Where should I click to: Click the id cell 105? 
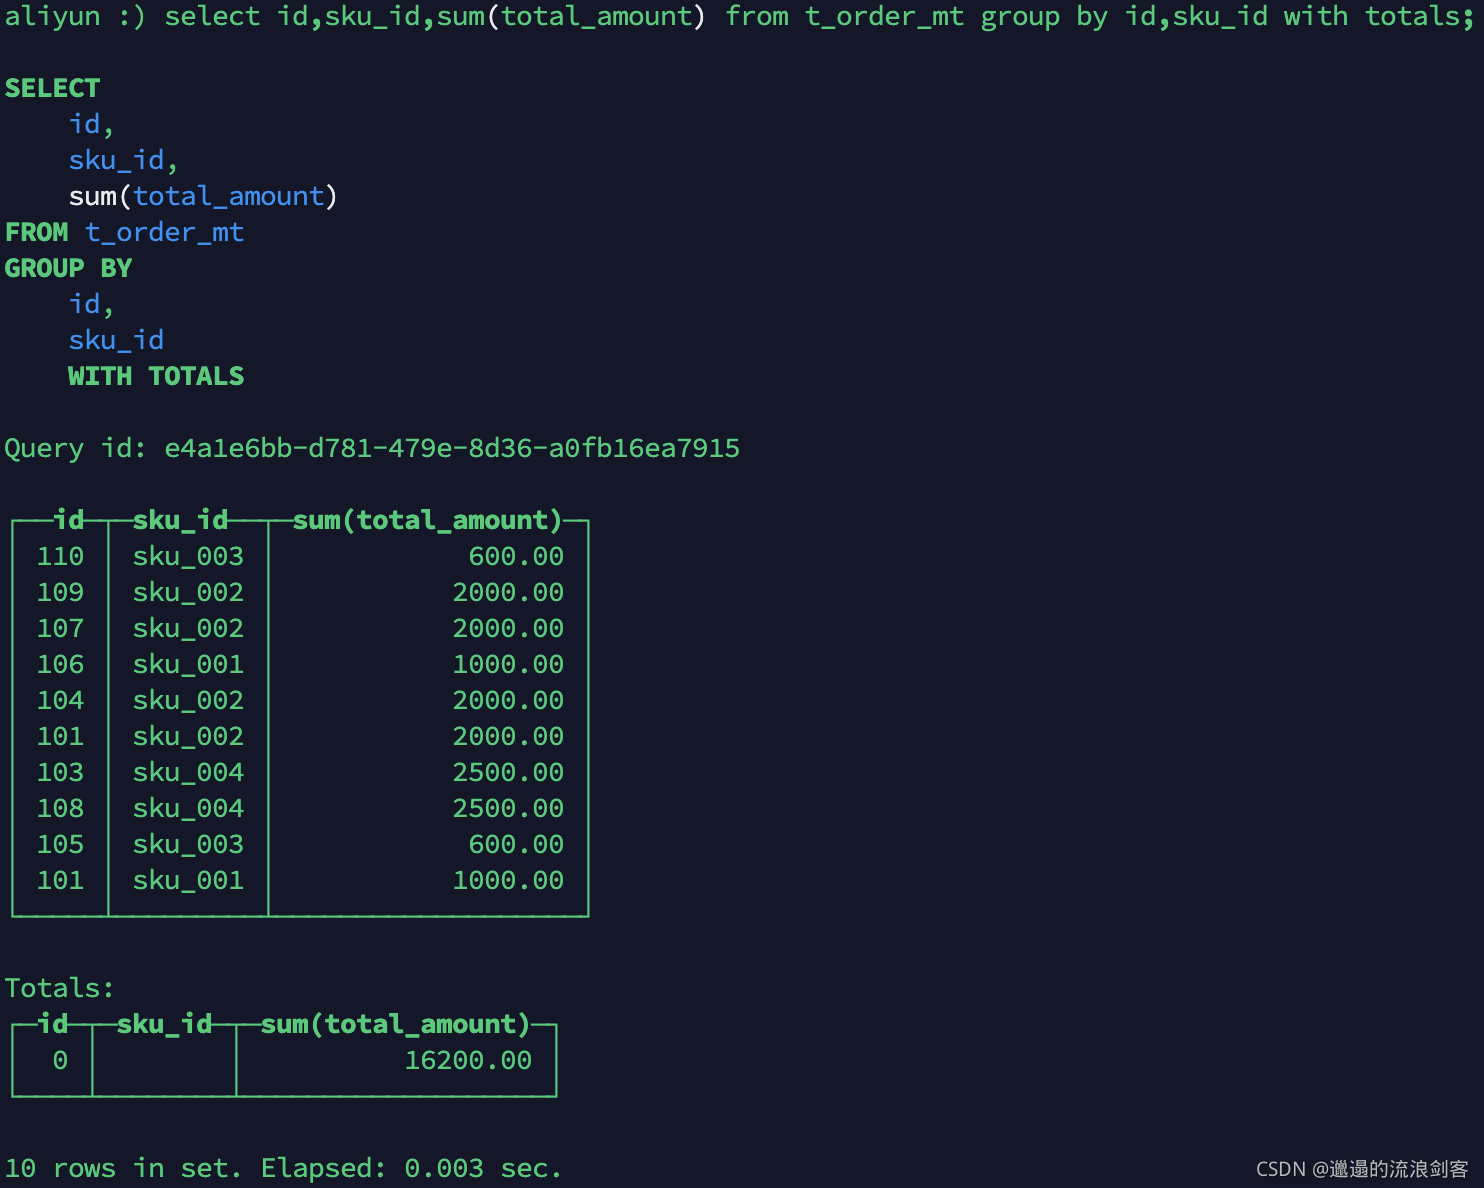[x=60, y=844]
